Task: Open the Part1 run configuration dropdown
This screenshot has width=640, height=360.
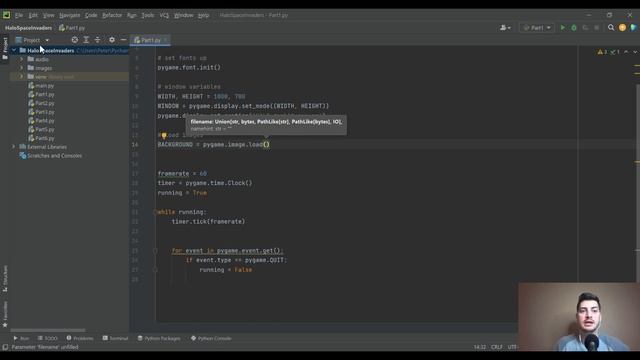Action: 537,28
